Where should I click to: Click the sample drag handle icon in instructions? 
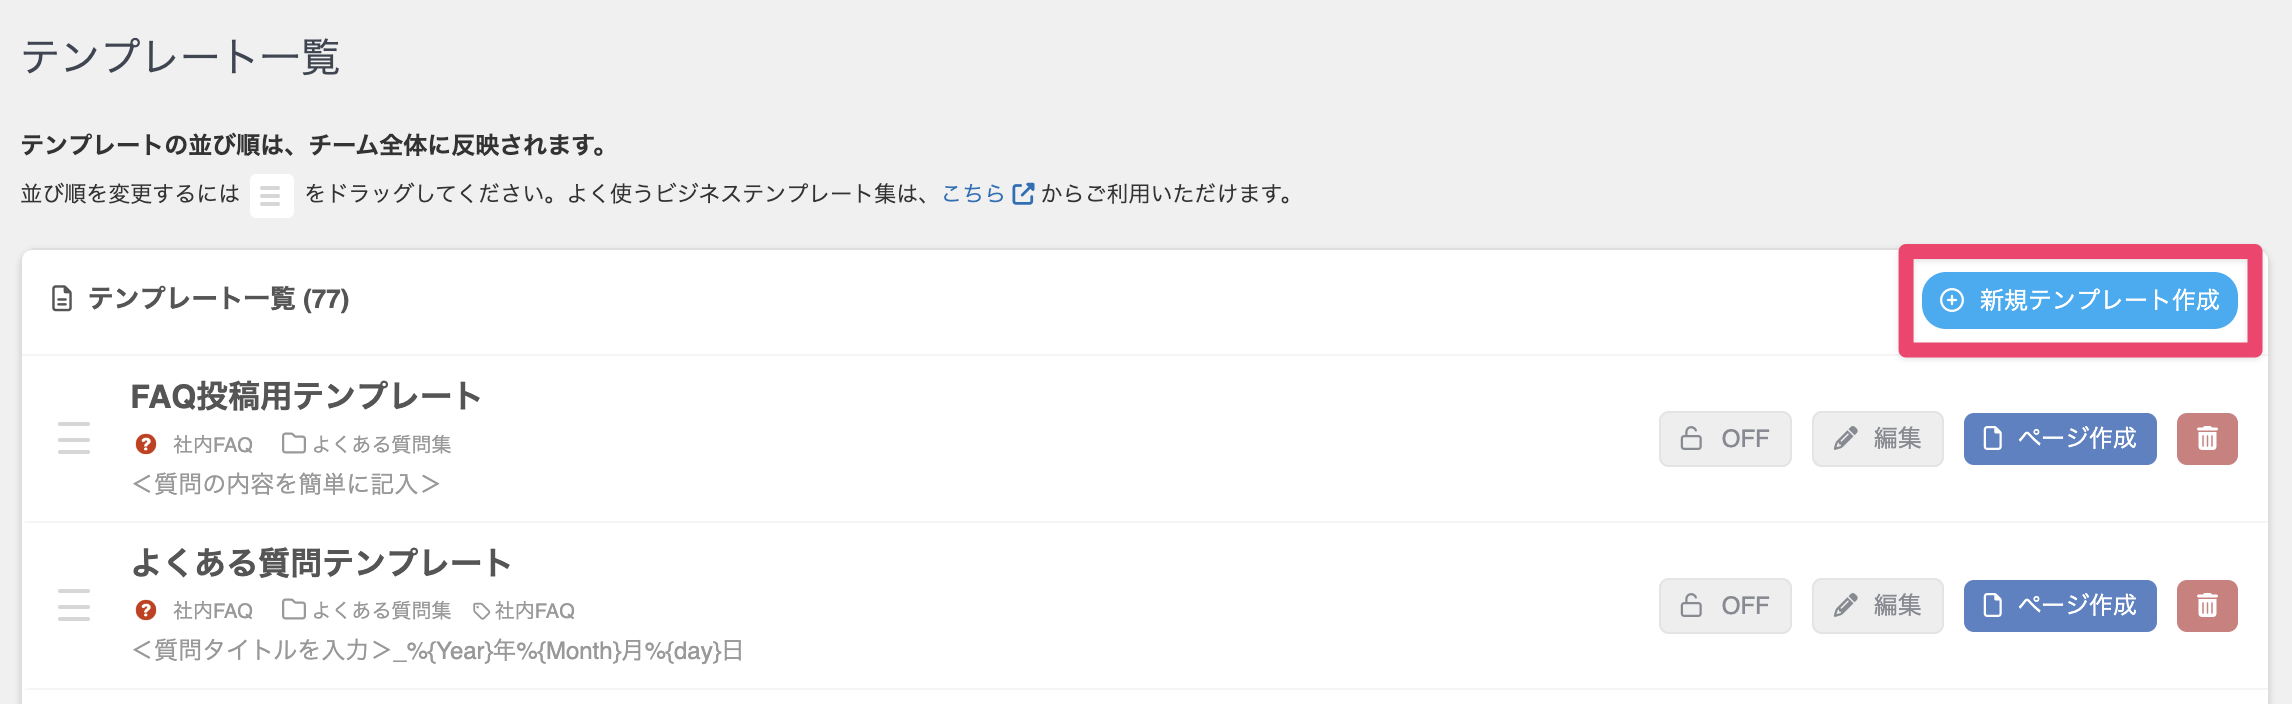[271, 196]
